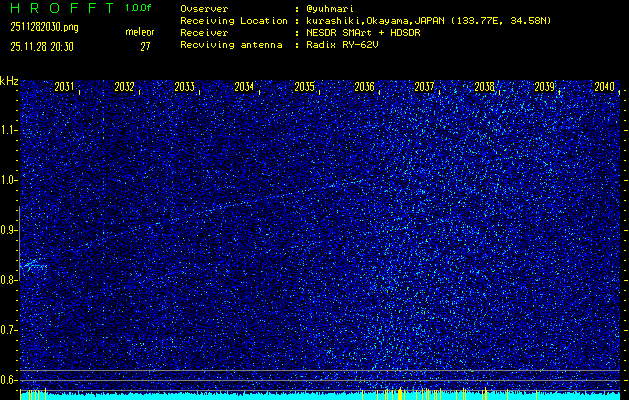Select the yellow meteor label
Screen dimensions: 629x400
(140, 32)
